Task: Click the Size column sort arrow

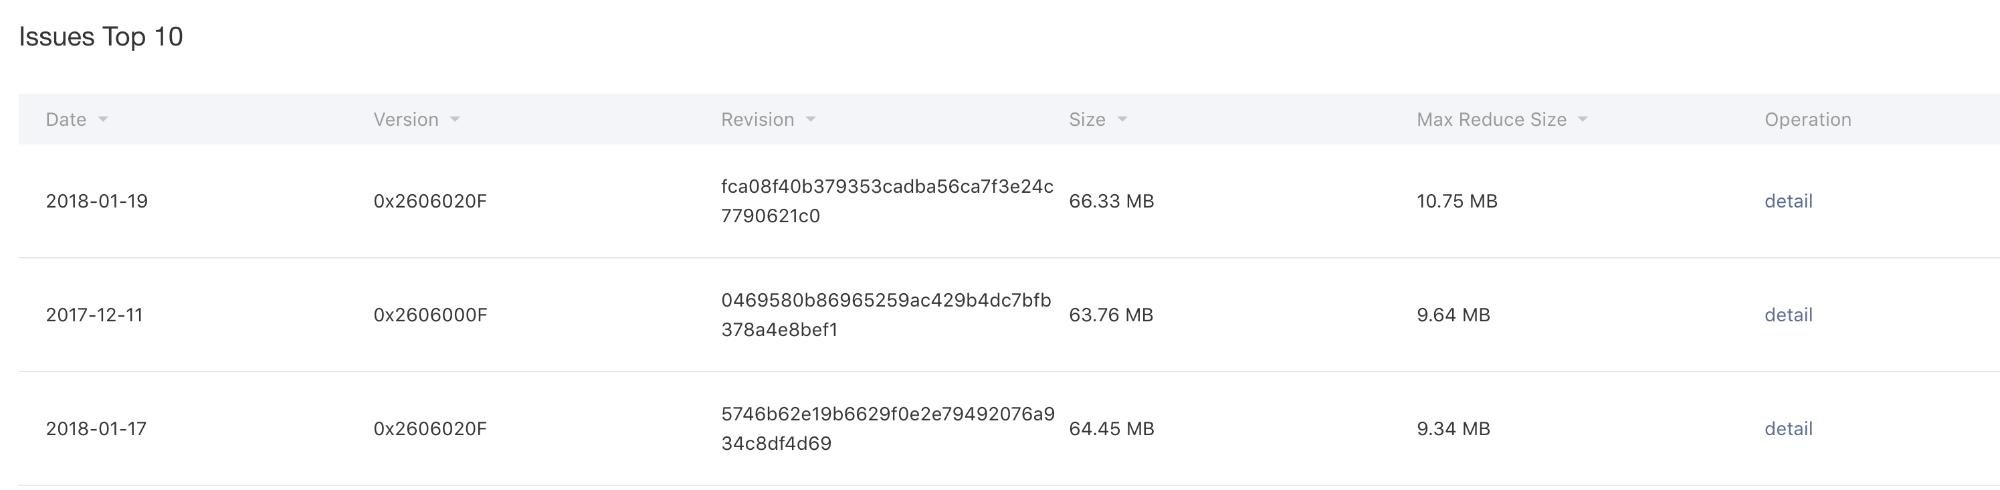Action: point(1122,120)
